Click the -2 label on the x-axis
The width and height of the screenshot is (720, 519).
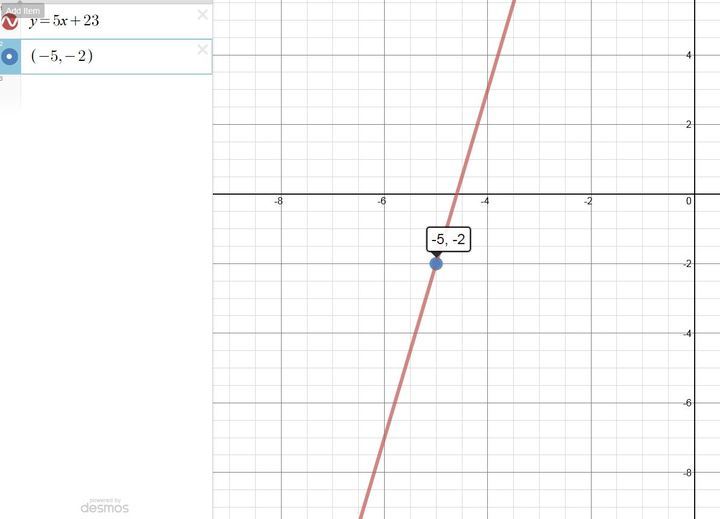coord(587,202)
